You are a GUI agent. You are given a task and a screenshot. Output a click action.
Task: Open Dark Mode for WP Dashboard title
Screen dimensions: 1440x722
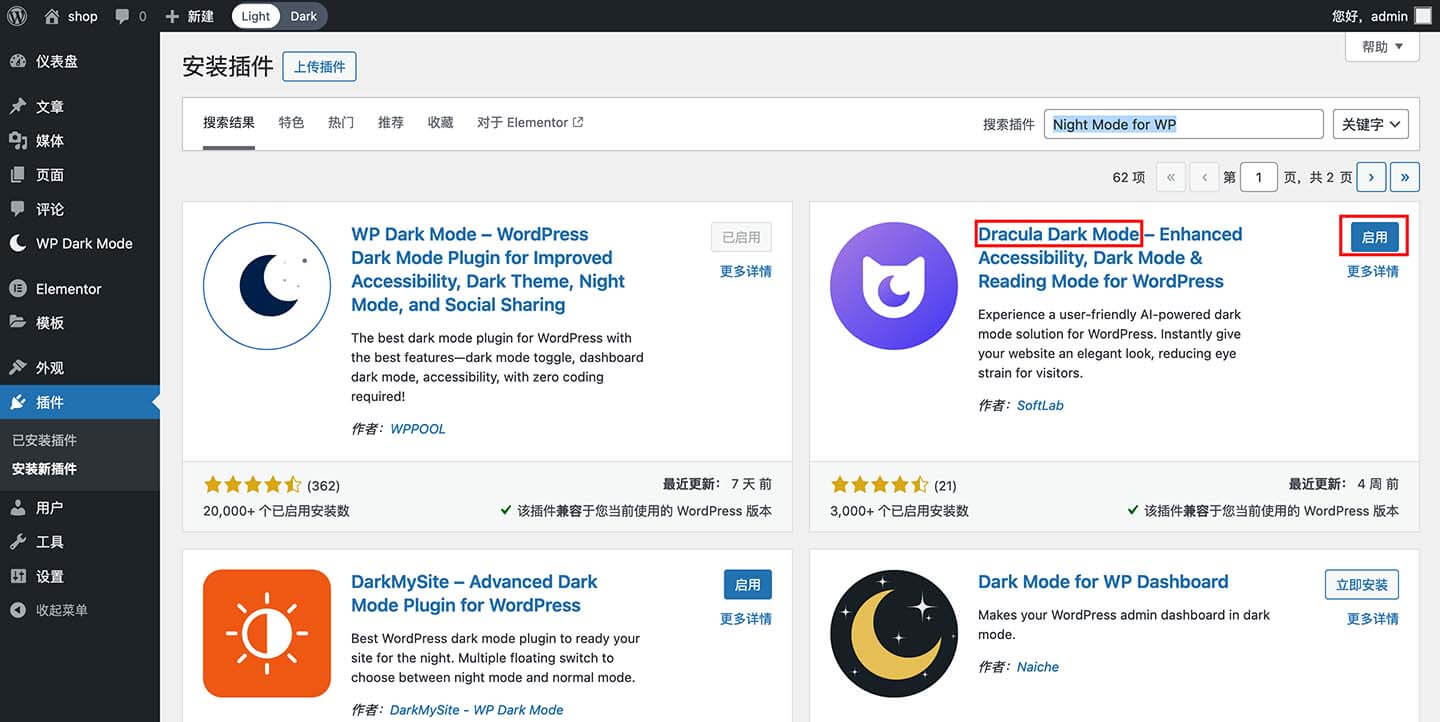(1103, 582)
